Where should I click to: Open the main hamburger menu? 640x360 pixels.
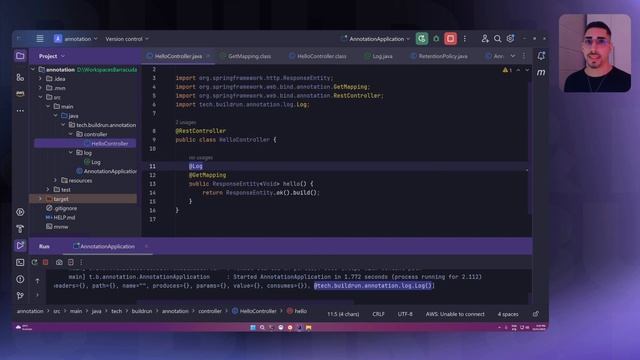[x=40, y=39]
